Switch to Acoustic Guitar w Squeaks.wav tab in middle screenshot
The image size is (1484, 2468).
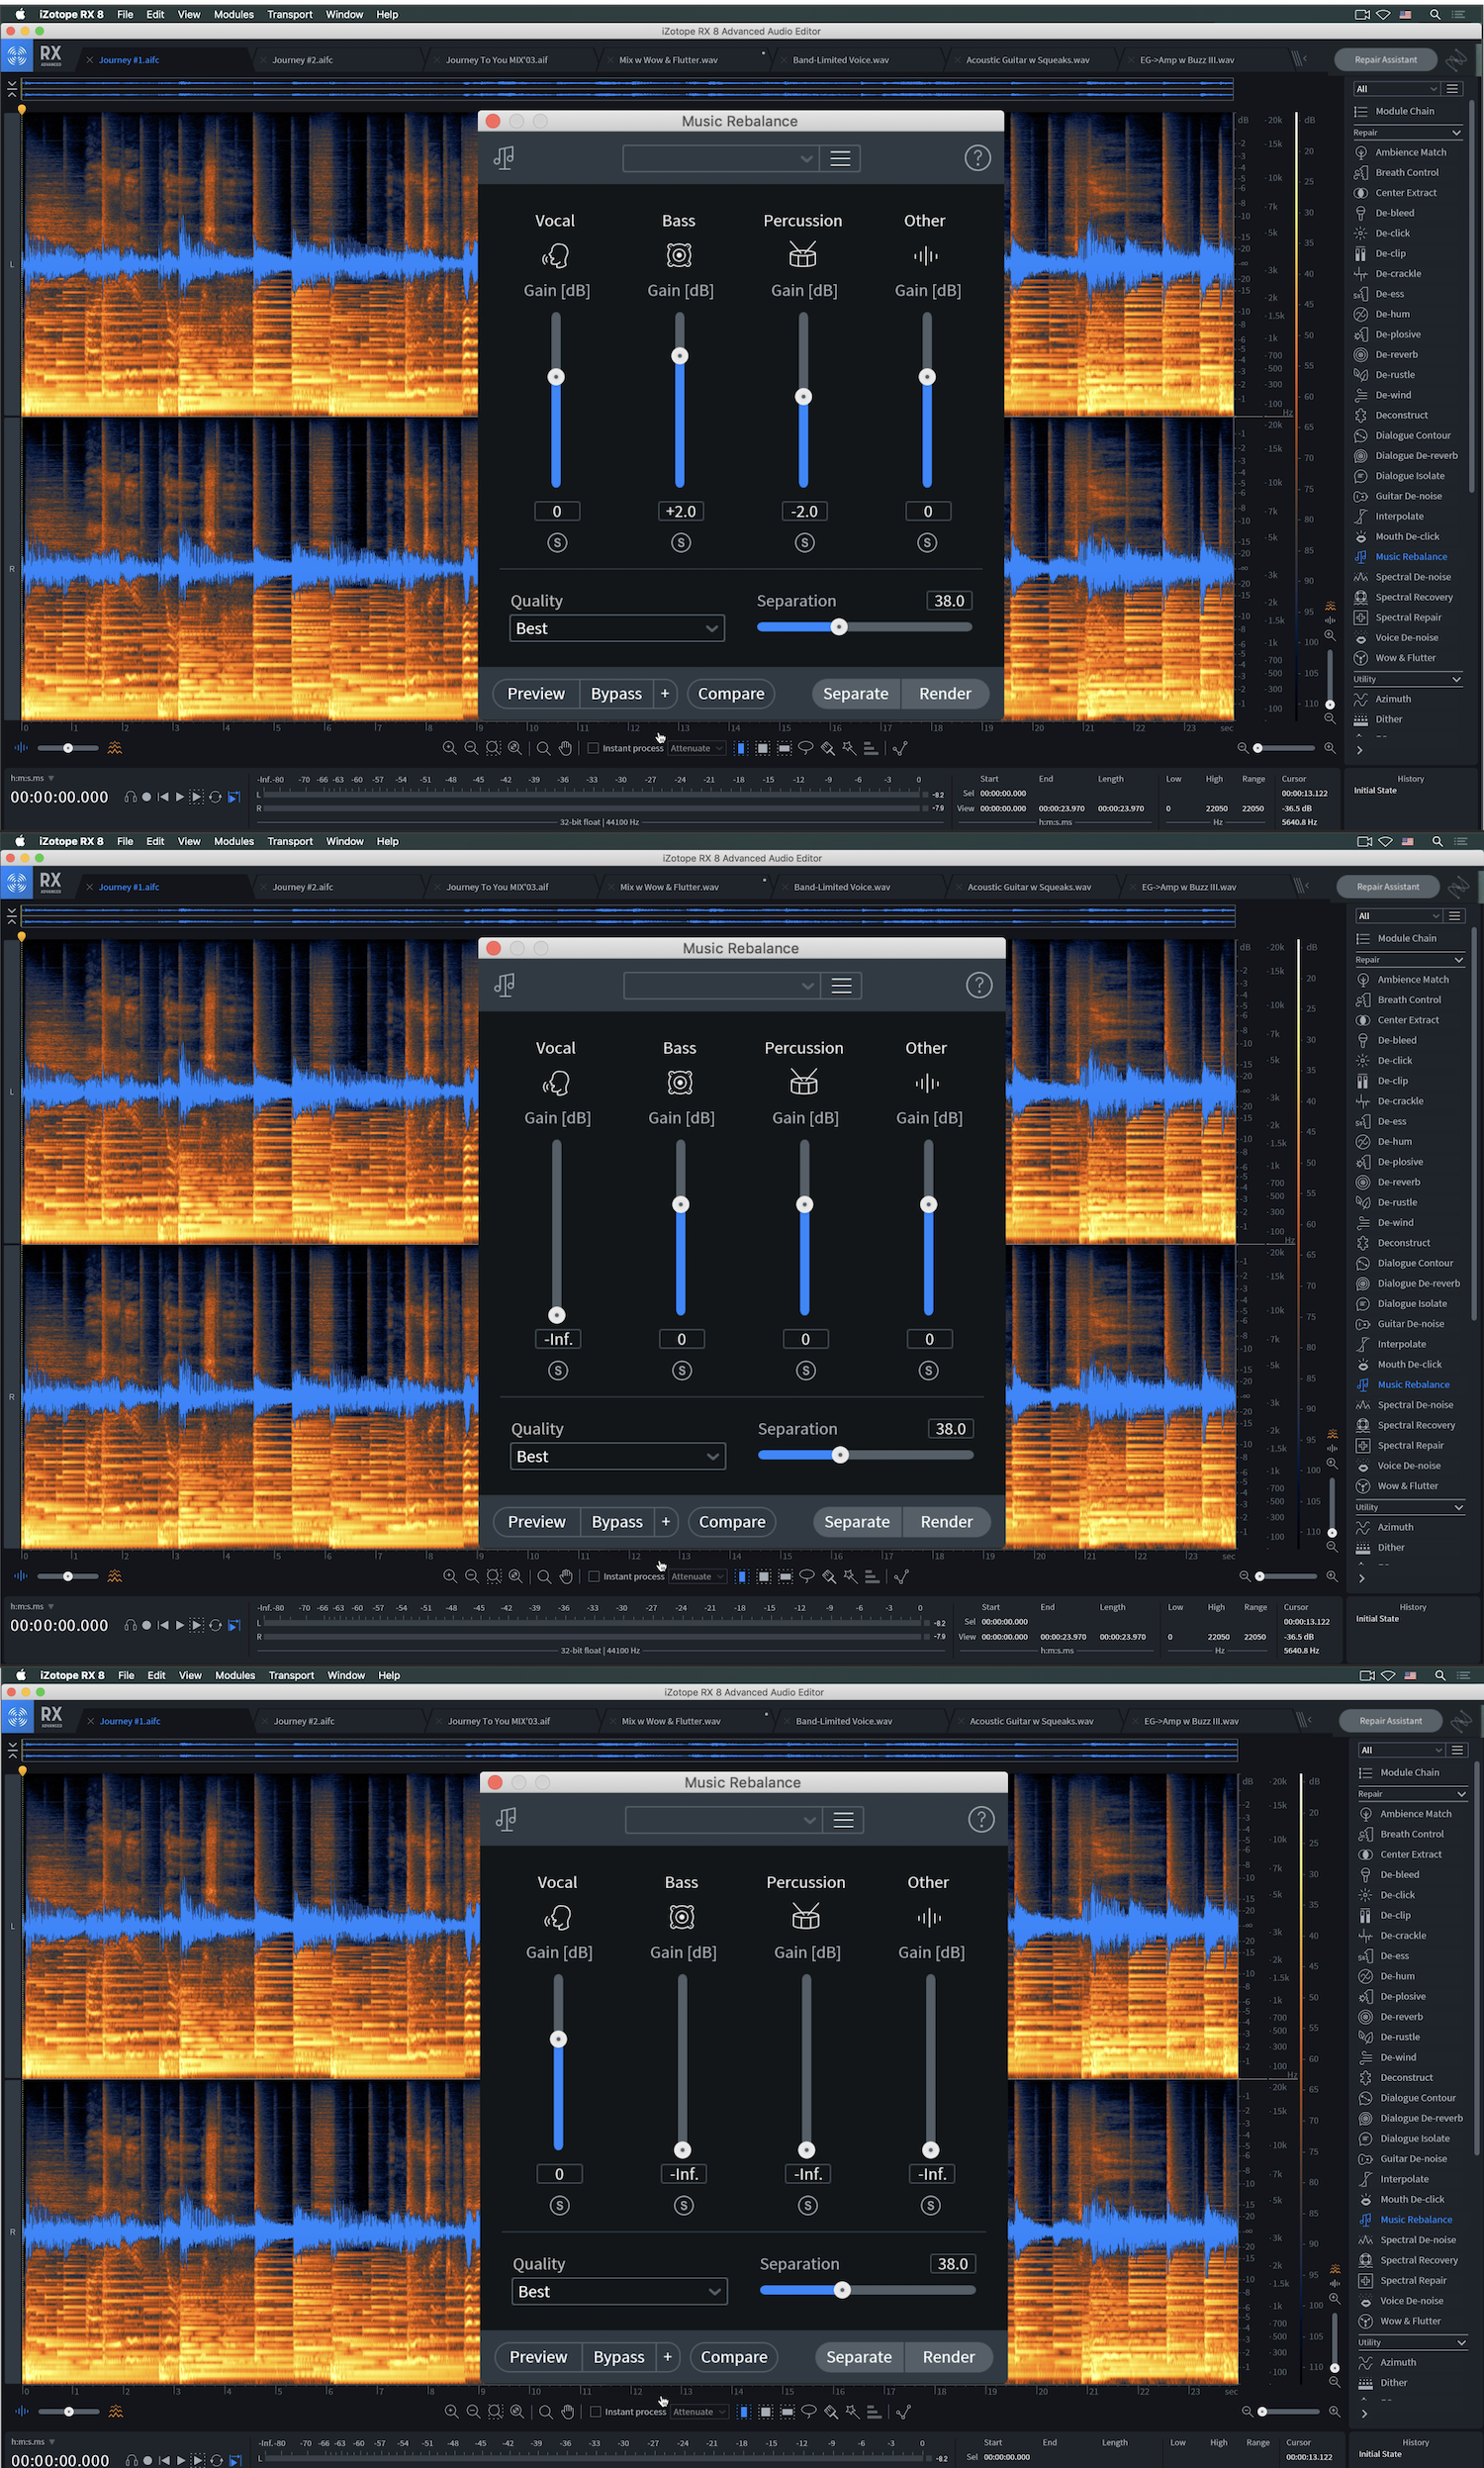click(x=1029, y=887)
